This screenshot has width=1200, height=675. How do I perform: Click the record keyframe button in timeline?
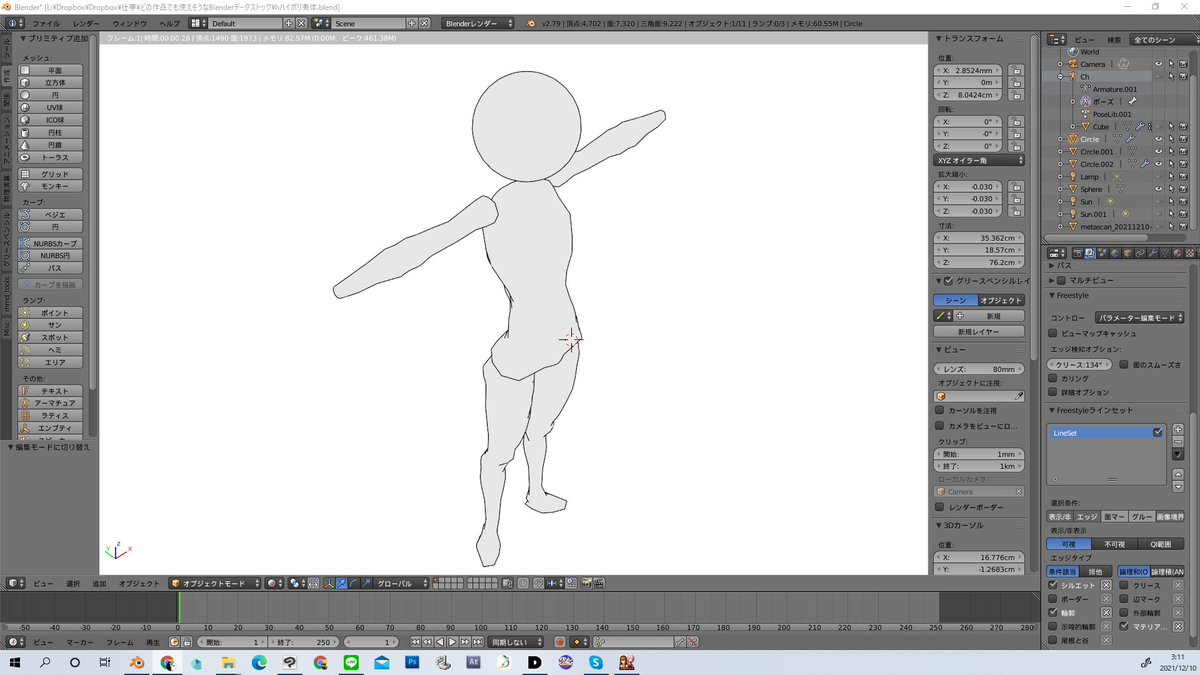click(x=559, y=642)
